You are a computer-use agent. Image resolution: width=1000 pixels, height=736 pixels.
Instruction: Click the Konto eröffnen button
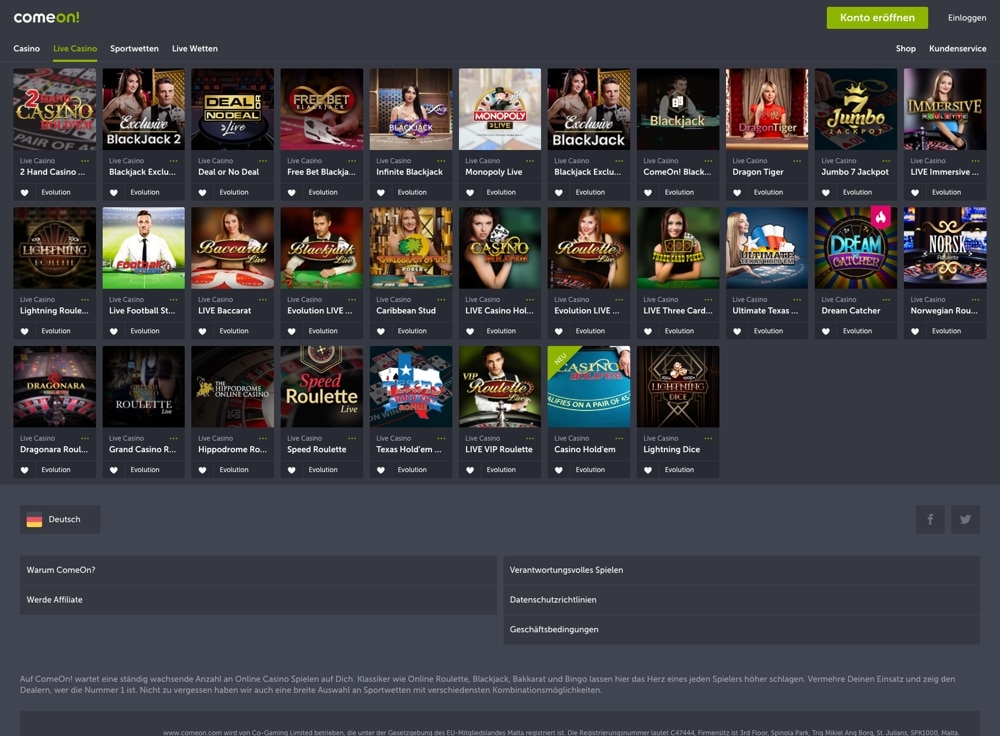(877, 18)
